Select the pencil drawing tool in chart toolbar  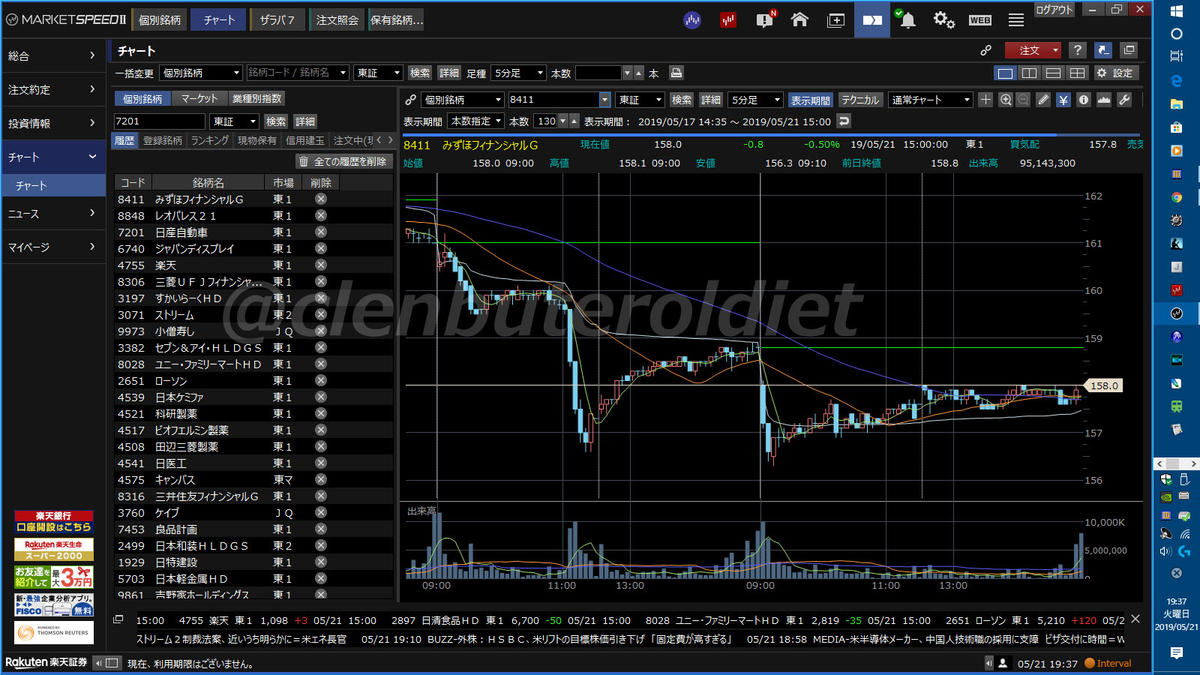(1044, 100)
